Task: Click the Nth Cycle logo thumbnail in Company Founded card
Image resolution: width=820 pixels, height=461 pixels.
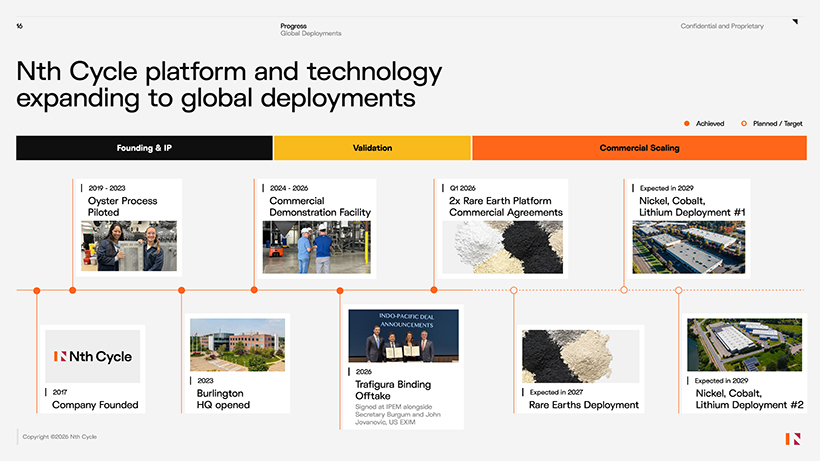Action: 93,356
